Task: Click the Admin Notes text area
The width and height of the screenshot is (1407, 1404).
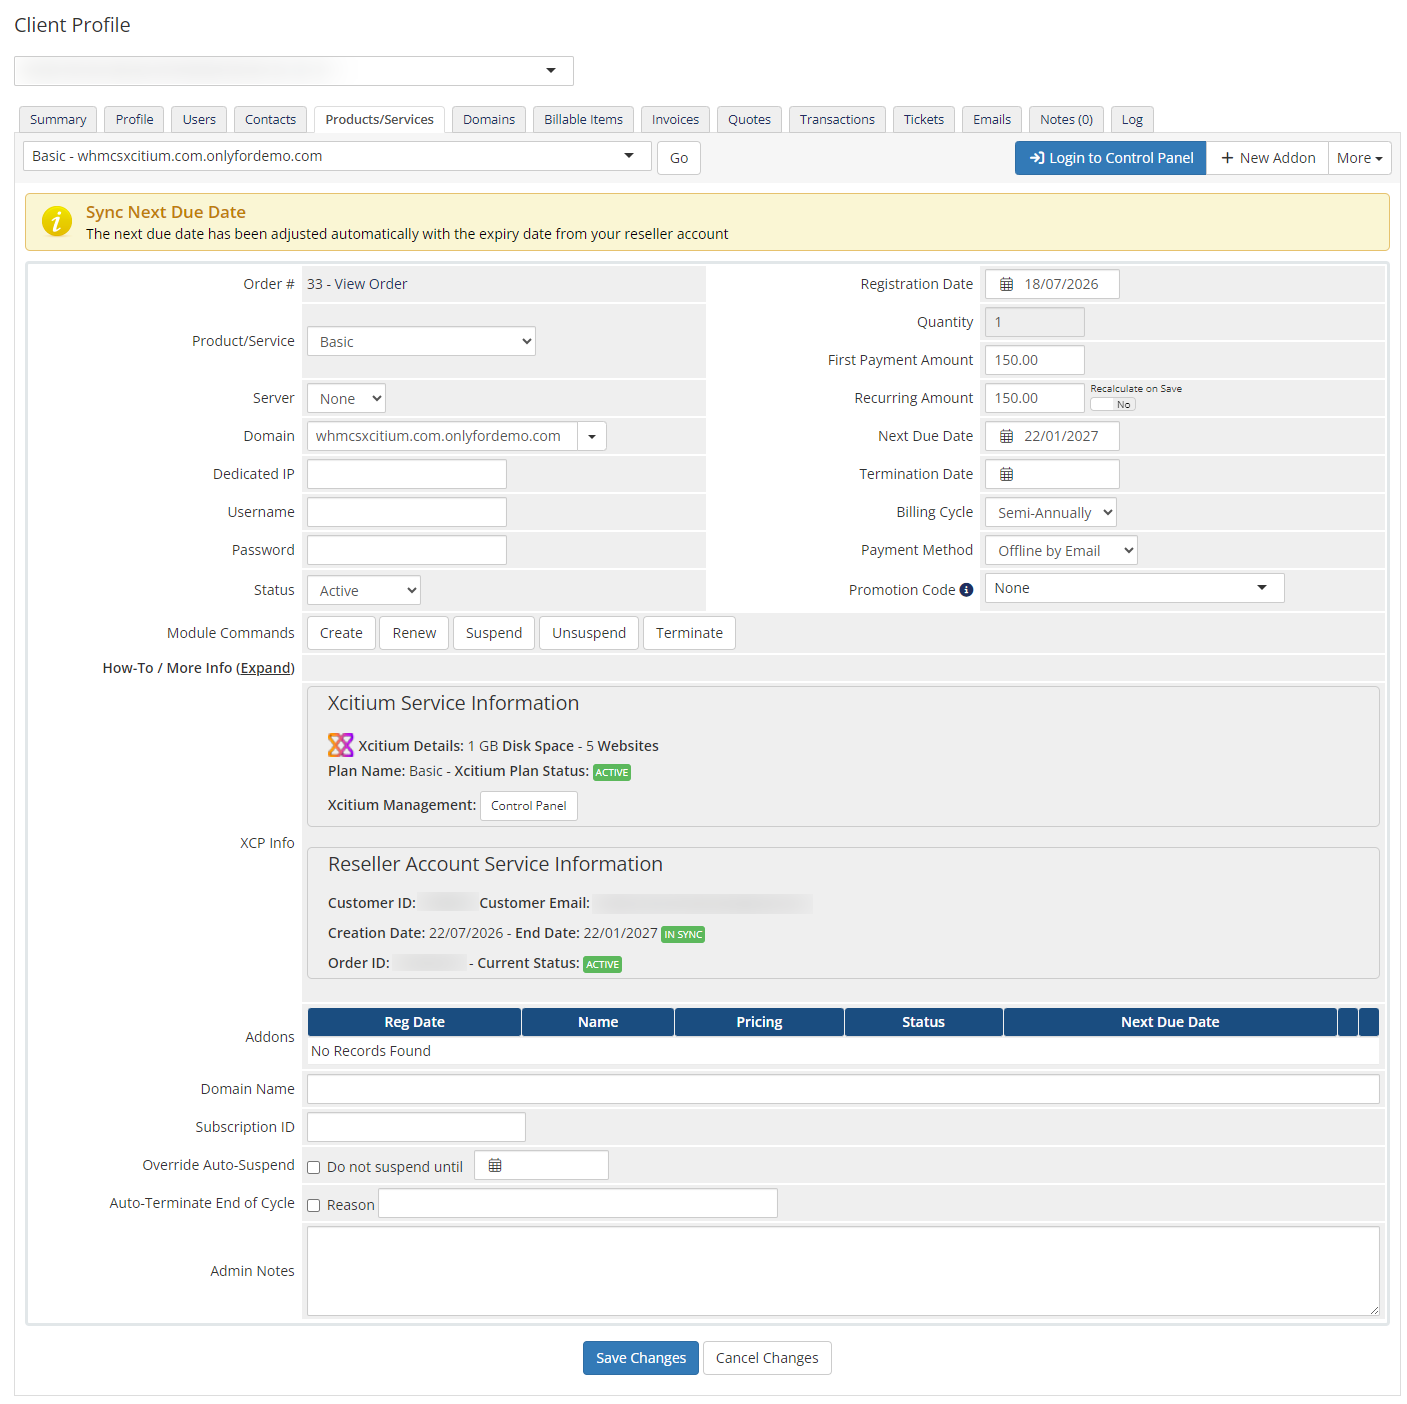Action: pyautogui.click(x=843, y=1271)
